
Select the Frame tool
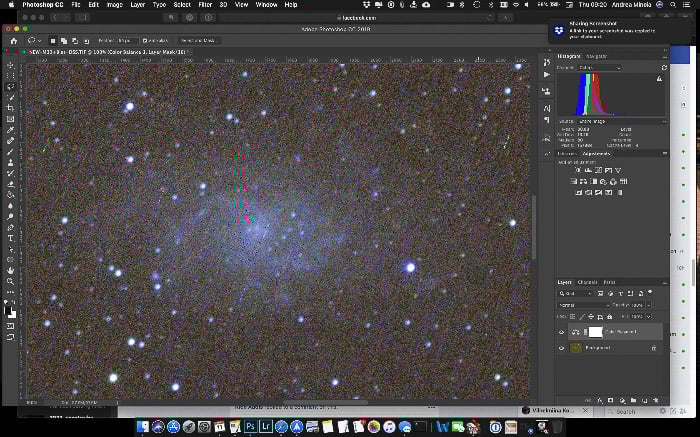point(10,119)
